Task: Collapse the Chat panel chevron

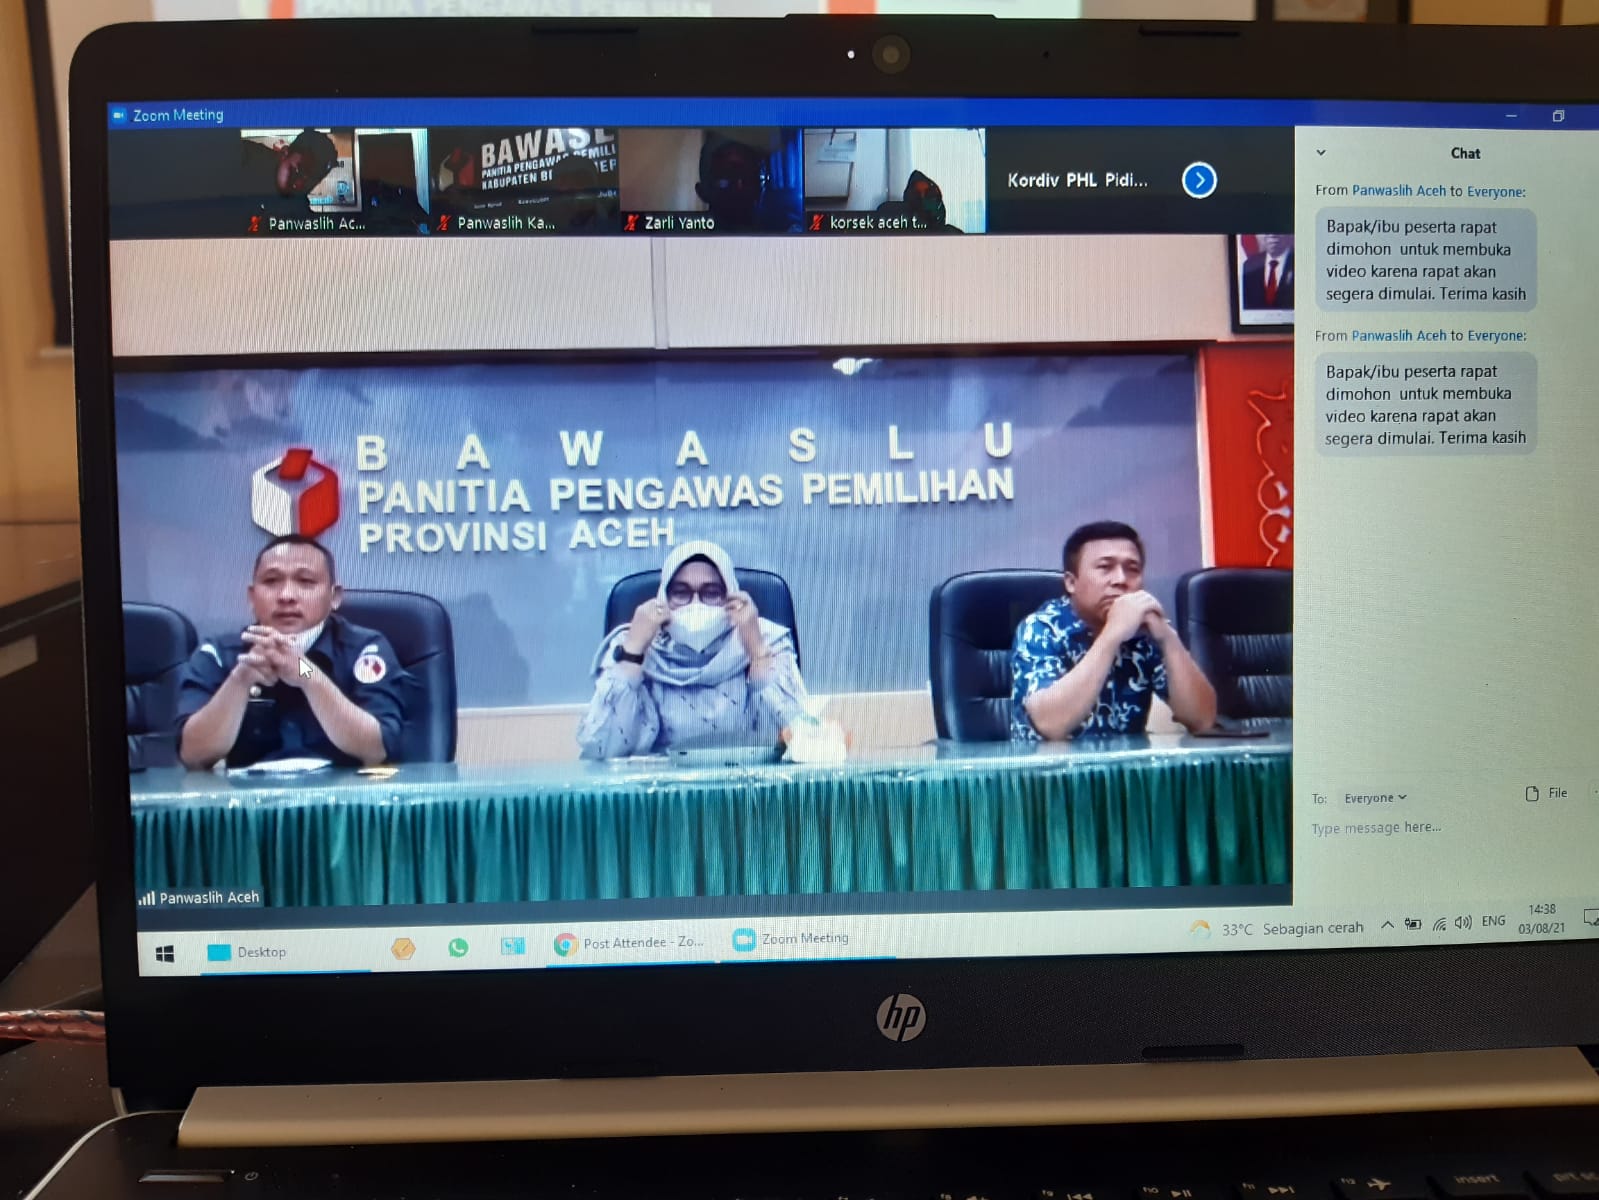Action: pos(1321,153)
